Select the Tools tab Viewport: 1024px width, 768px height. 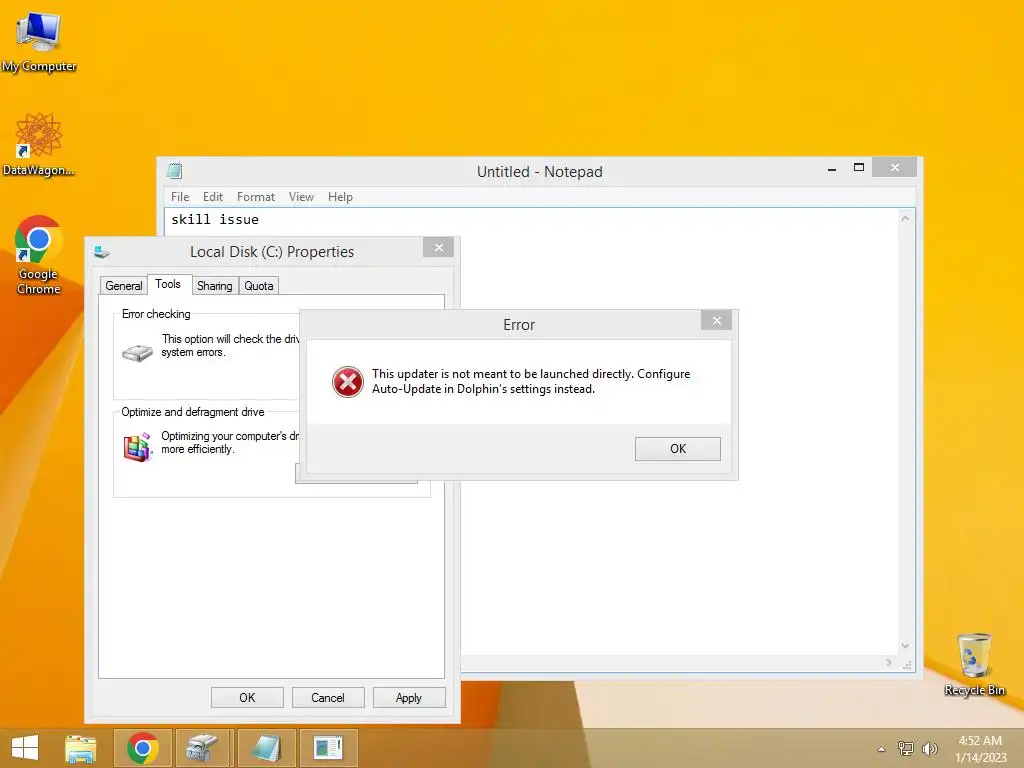pyautogui.click(x=168, y=284)
